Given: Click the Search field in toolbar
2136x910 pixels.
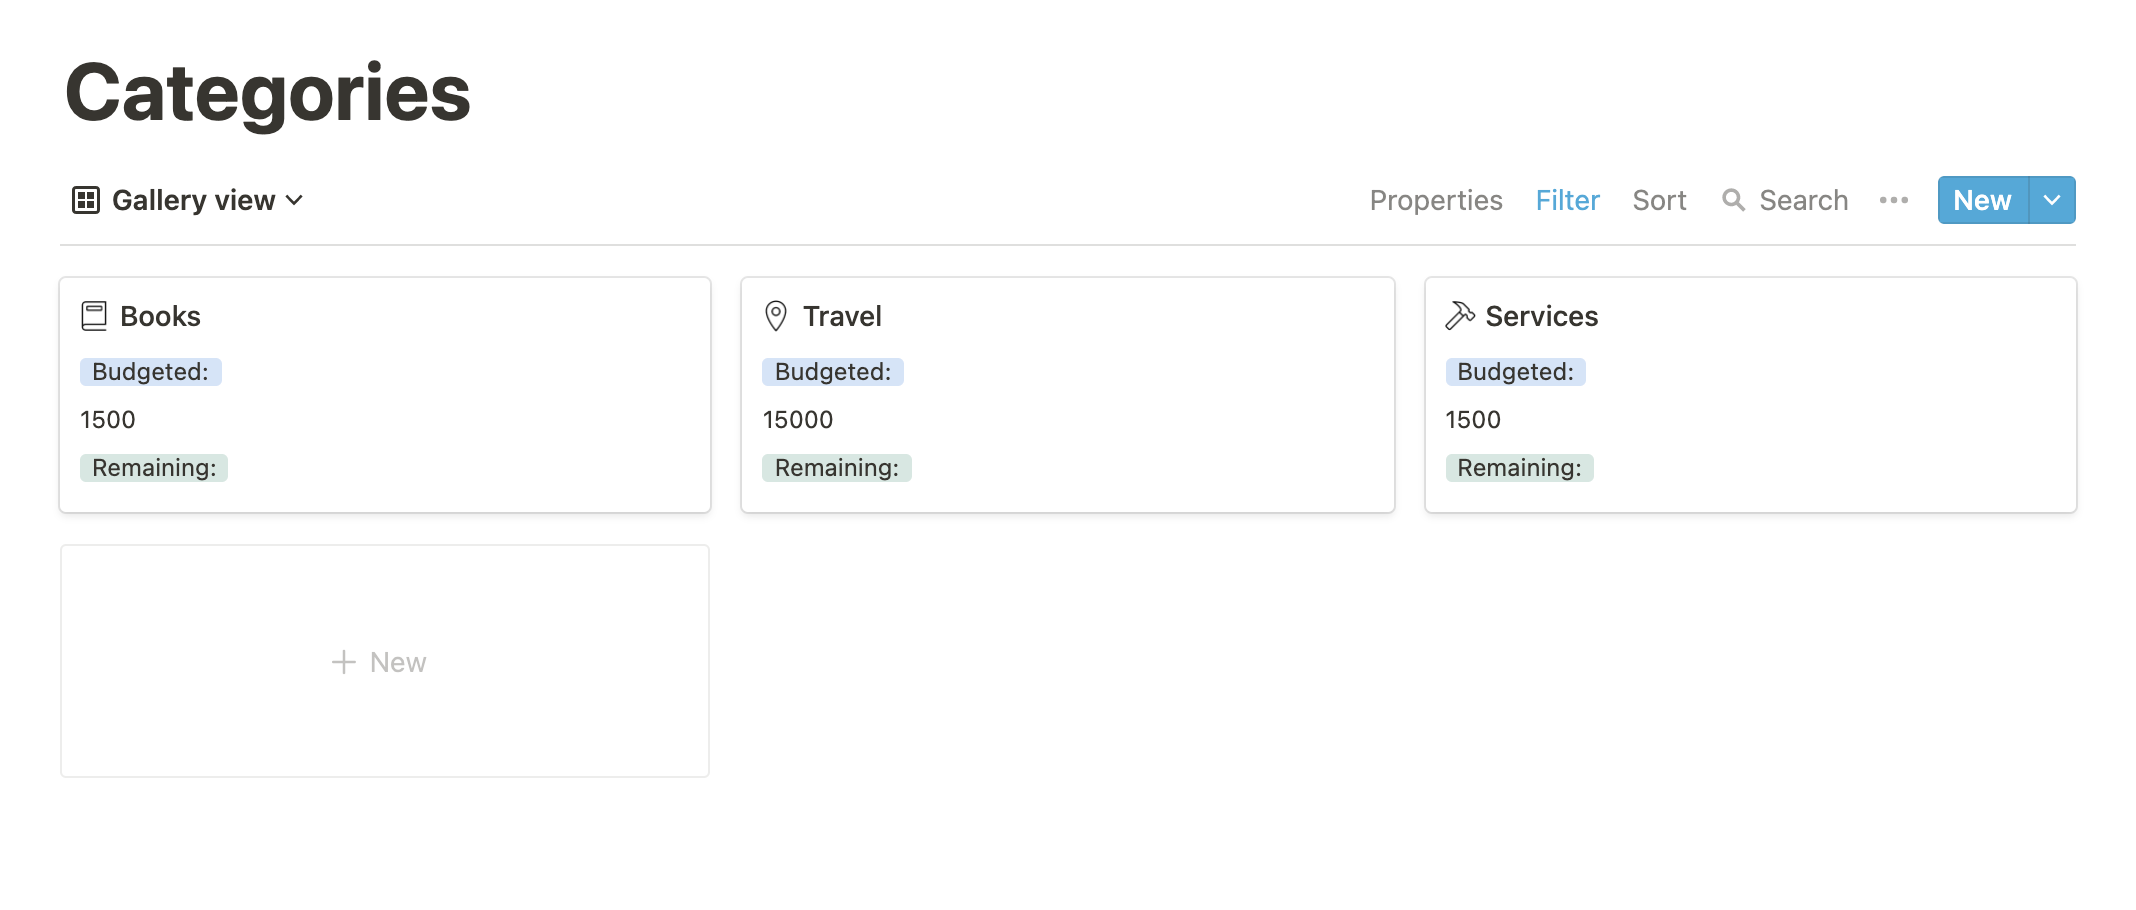Looking at the screenshot, I should pyautogui.click(x=1785, y=200).
